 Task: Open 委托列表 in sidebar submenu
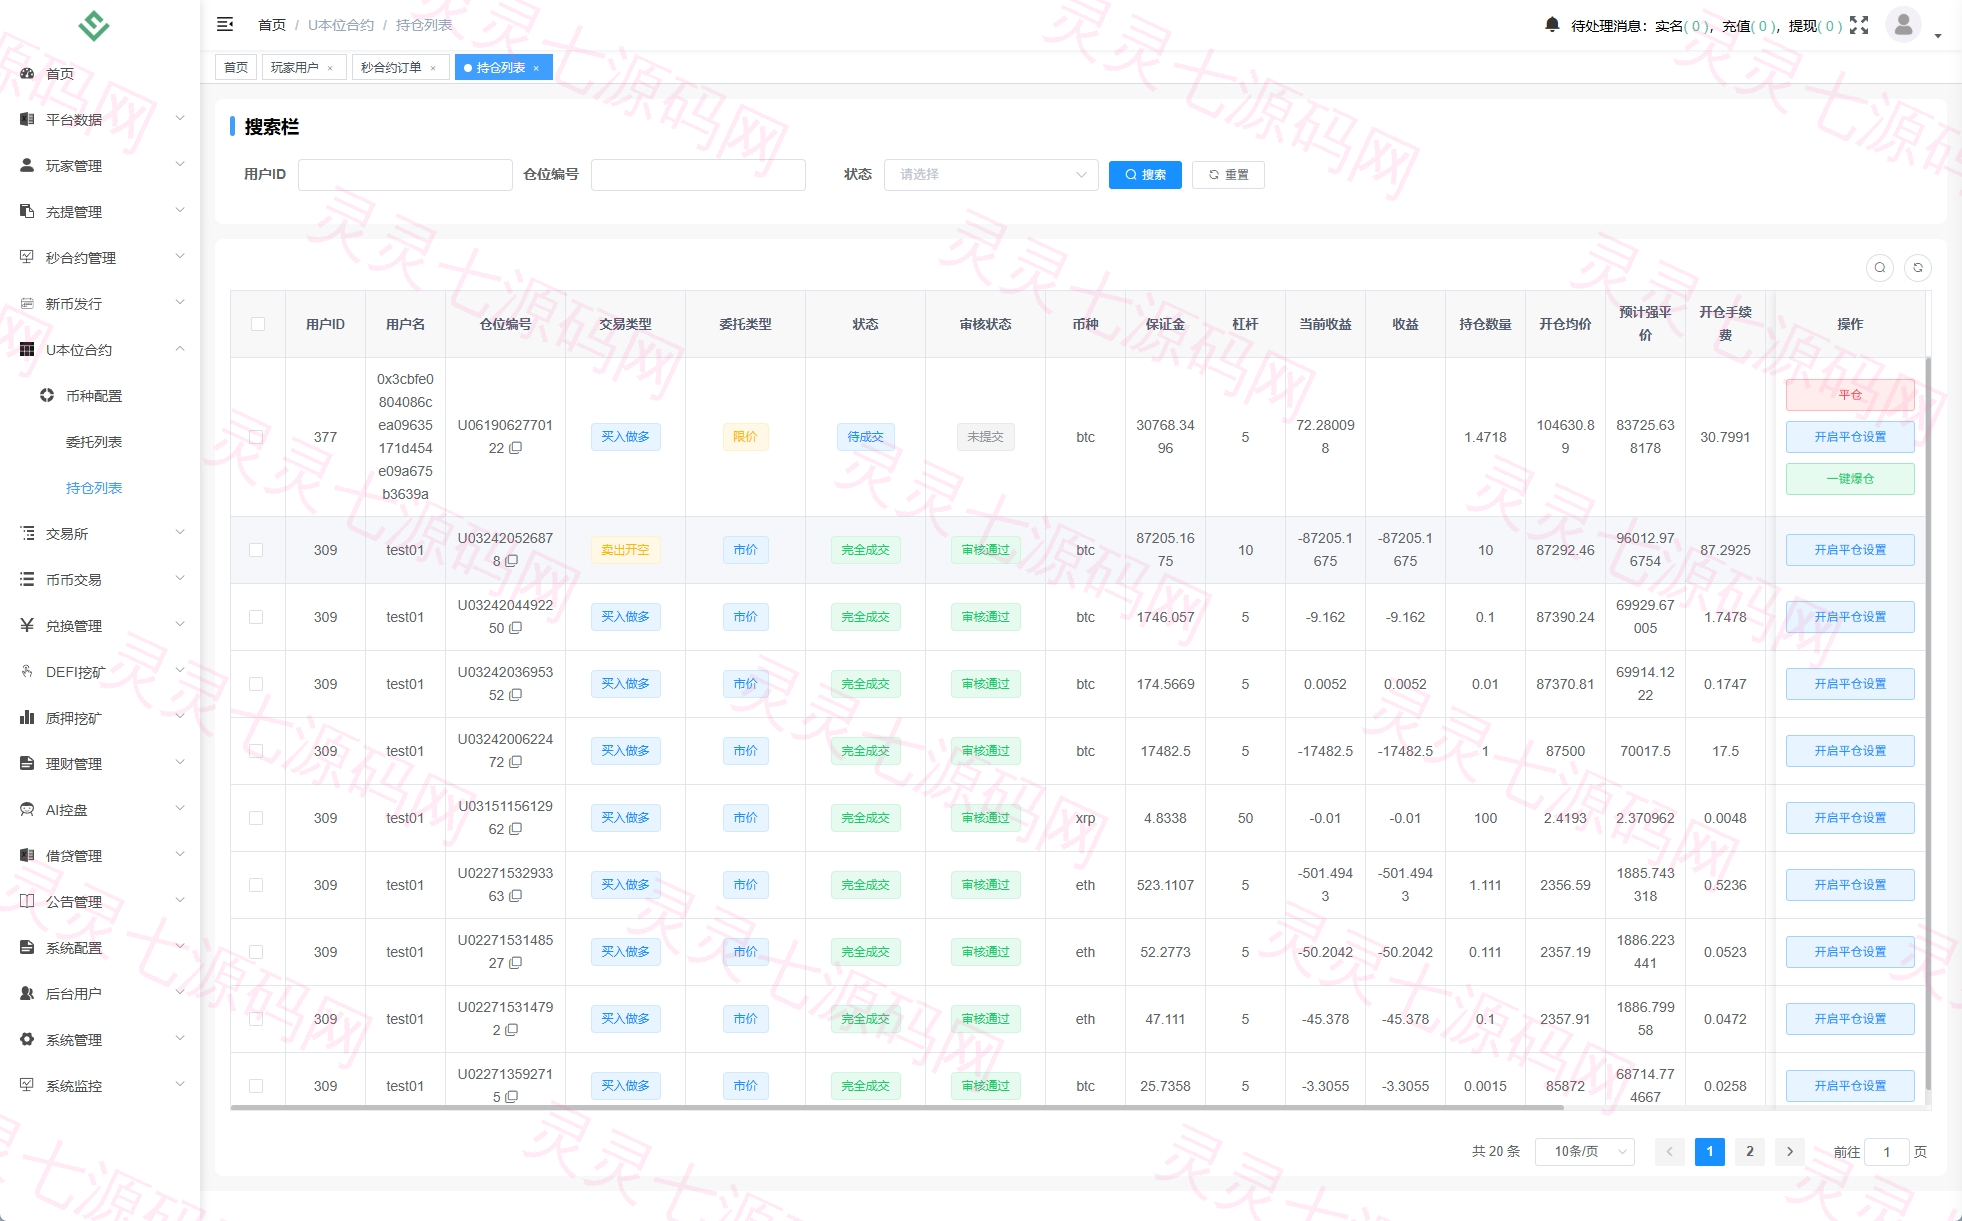94,442
